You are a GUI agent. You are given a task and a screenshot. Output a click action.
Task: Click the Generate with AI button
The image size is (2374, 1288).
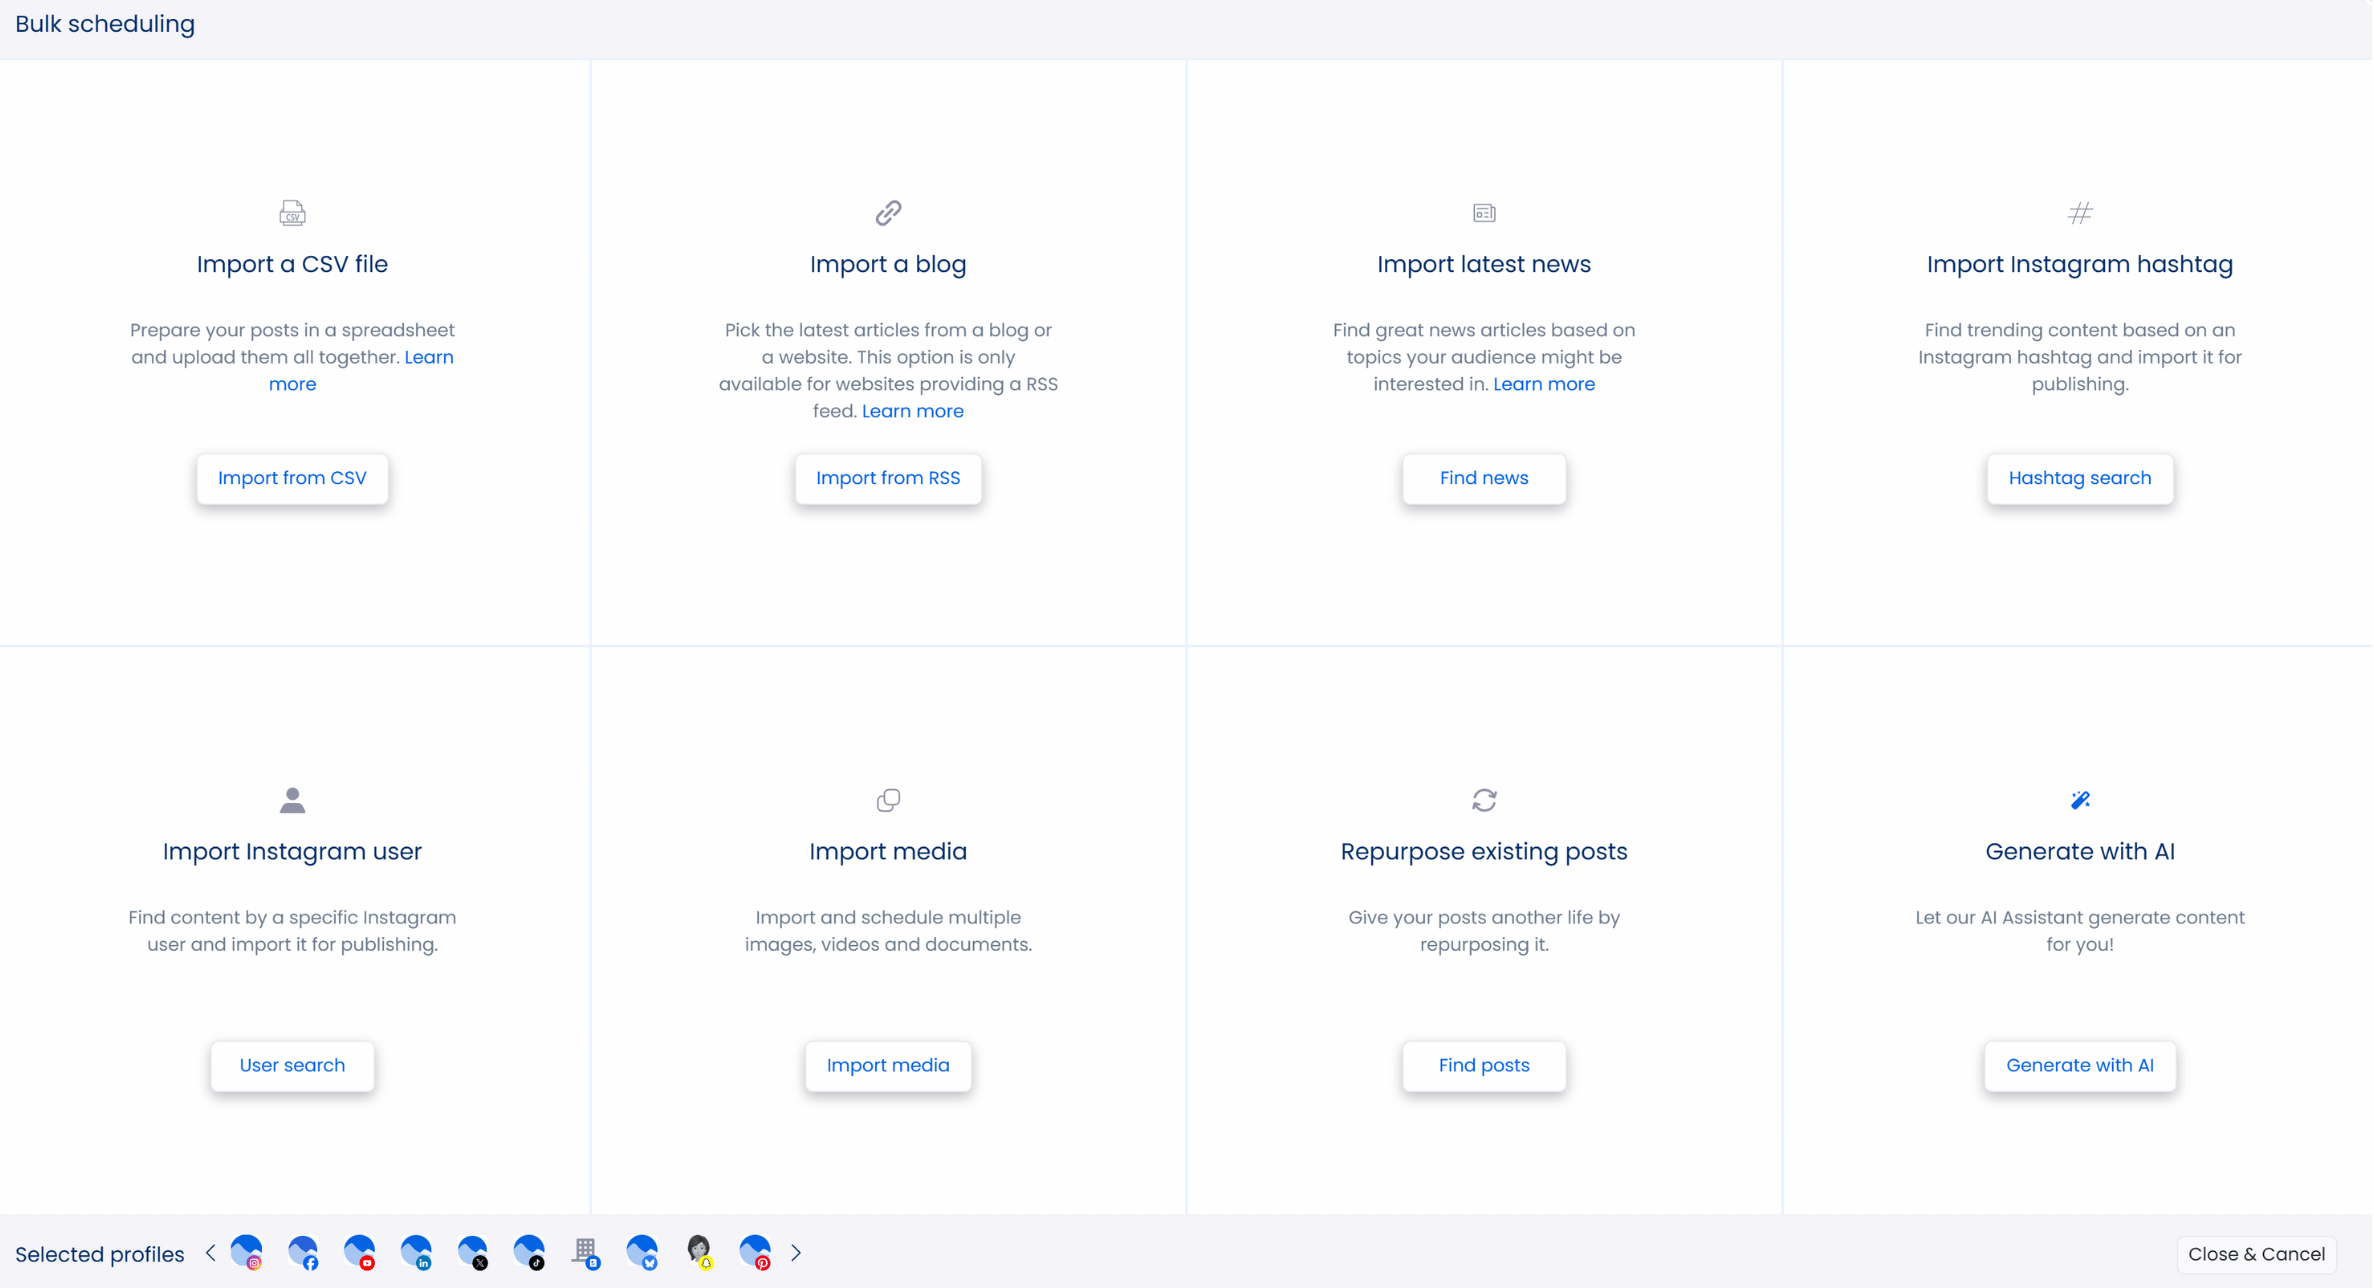(2079, 1065)
